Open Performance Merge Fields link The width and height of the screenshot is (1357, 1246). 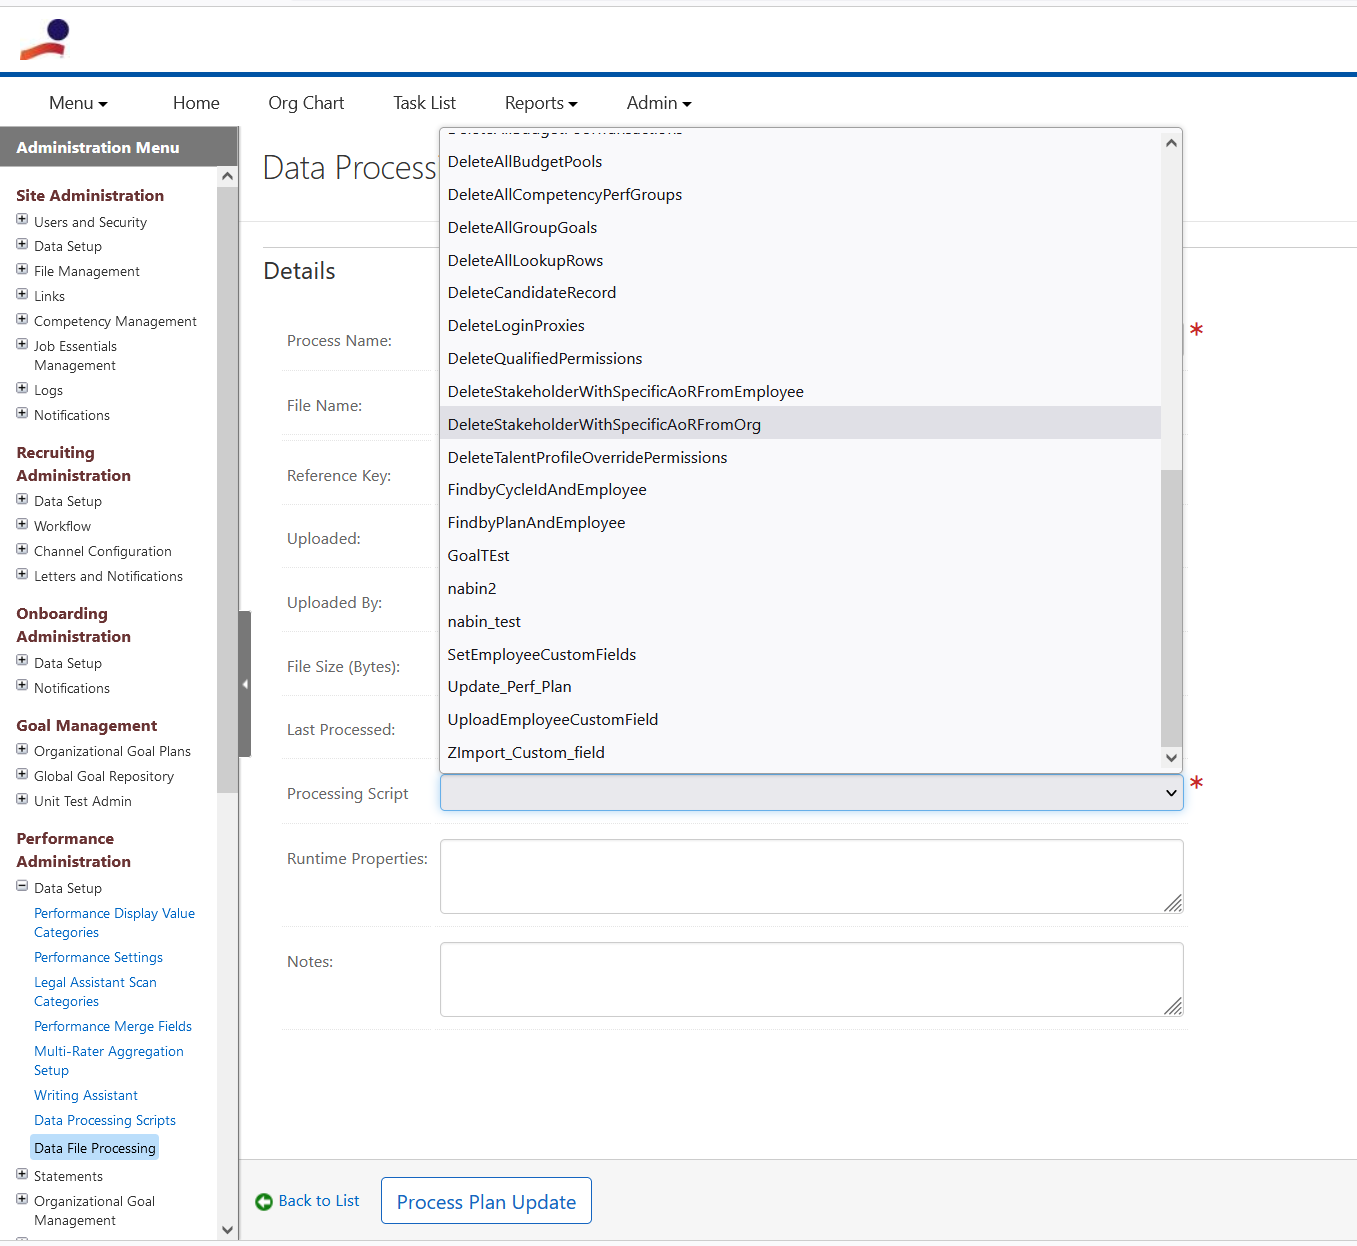pos(113,1026)
